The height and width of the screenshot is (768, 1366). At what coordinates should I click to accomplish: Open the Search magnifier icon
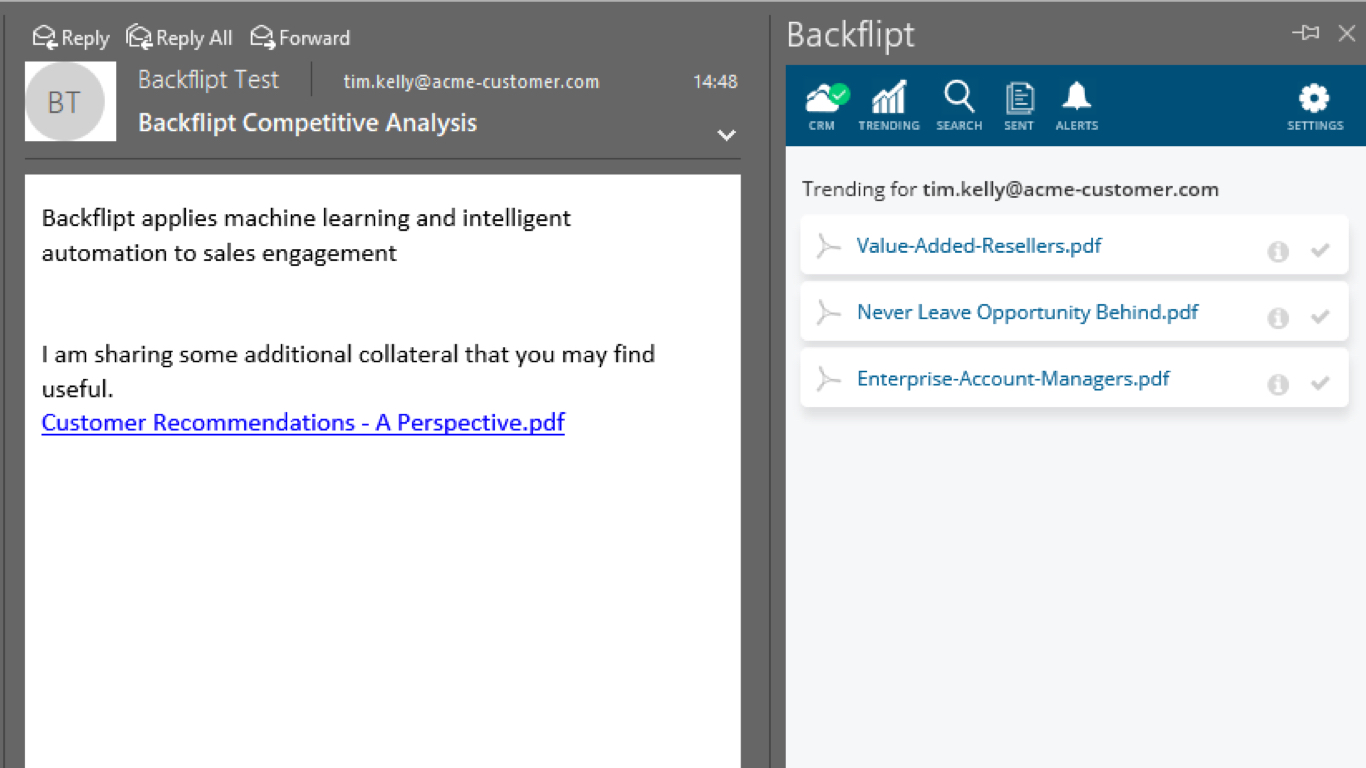pos(959,105)
